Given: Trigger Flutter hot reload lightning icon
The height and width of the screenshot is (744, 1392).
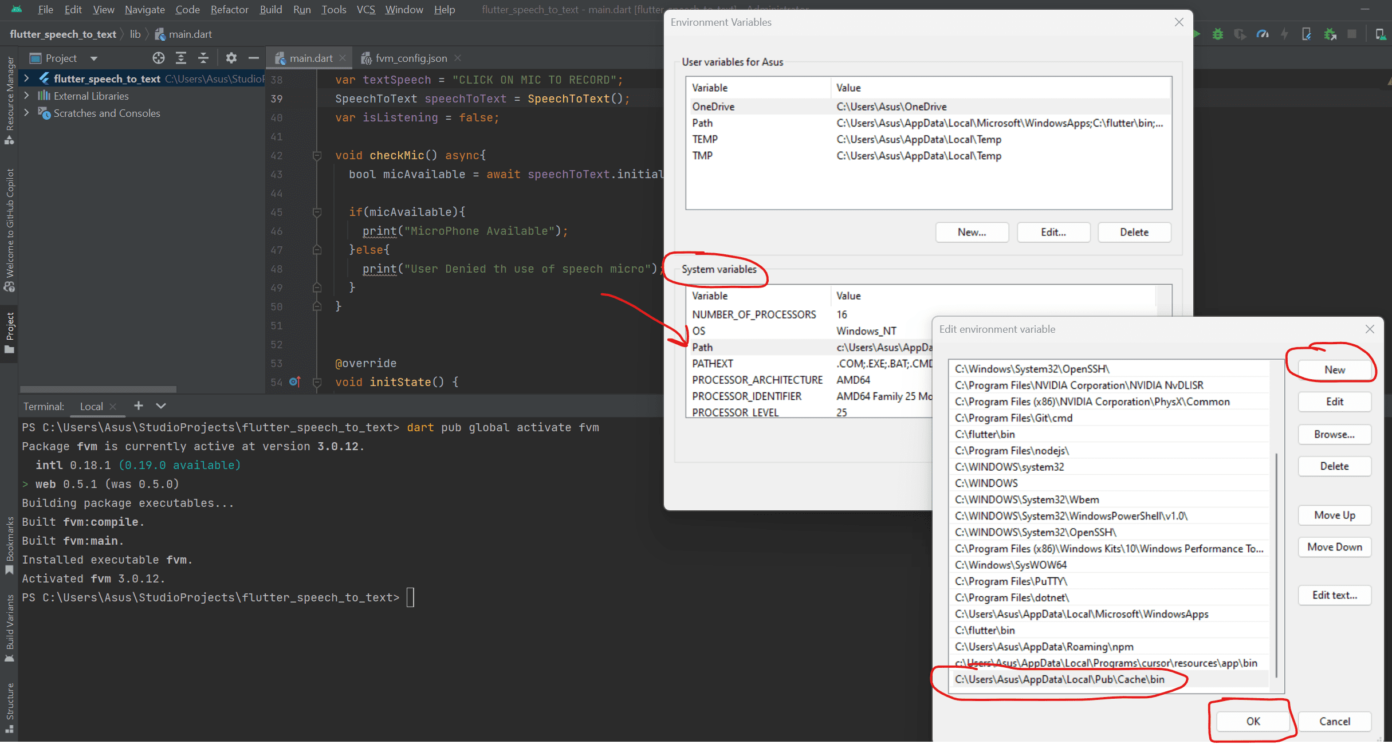Looking at the screenshot, I should click(1284, 33).
